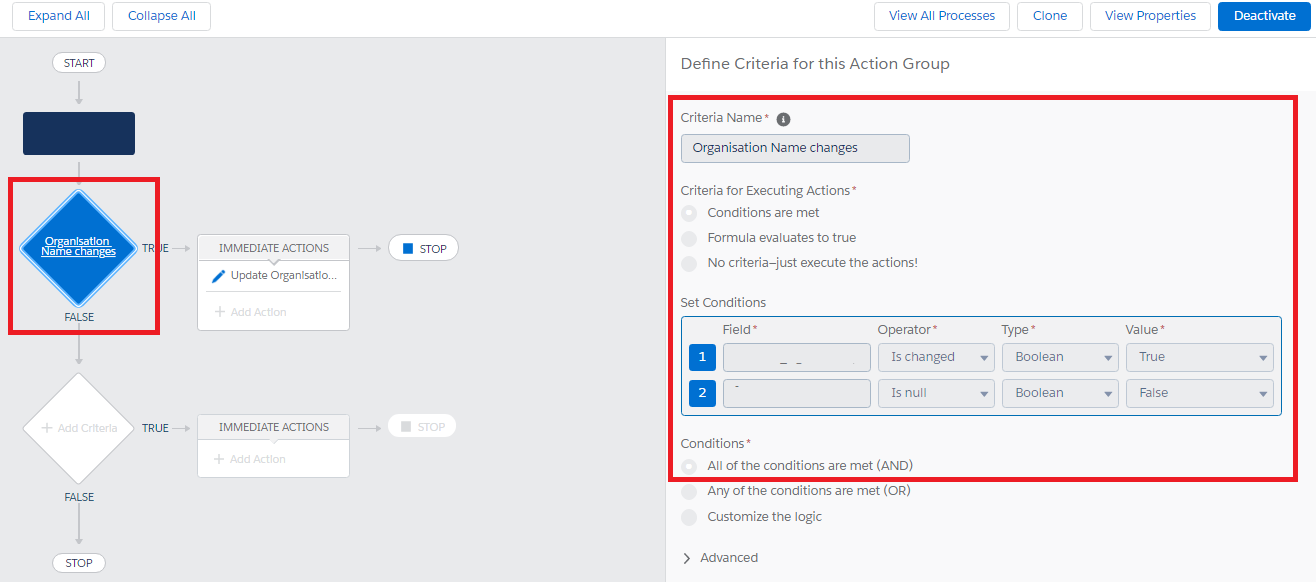Click the blue STOP square icon
Screen dimensions: 1316x582
click(x=407, y=248)
